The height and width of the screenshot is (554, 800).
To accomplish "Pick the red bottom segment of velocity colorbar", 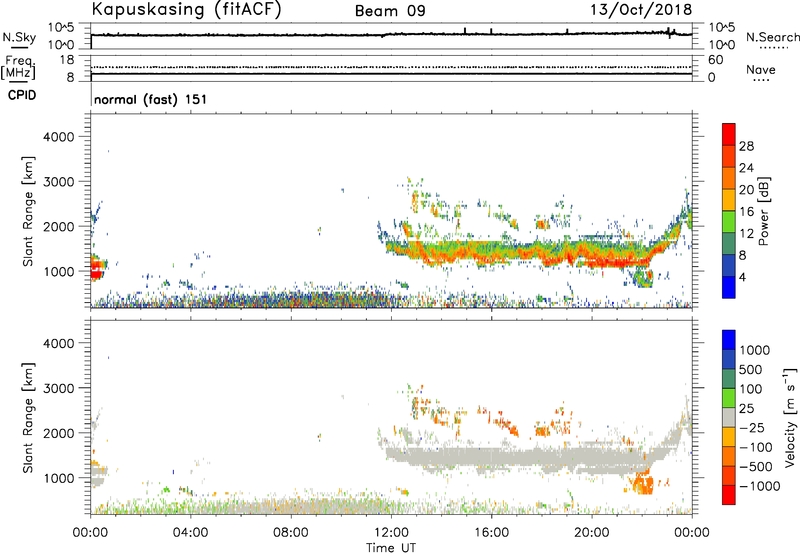I will click(x=729, y=495).
